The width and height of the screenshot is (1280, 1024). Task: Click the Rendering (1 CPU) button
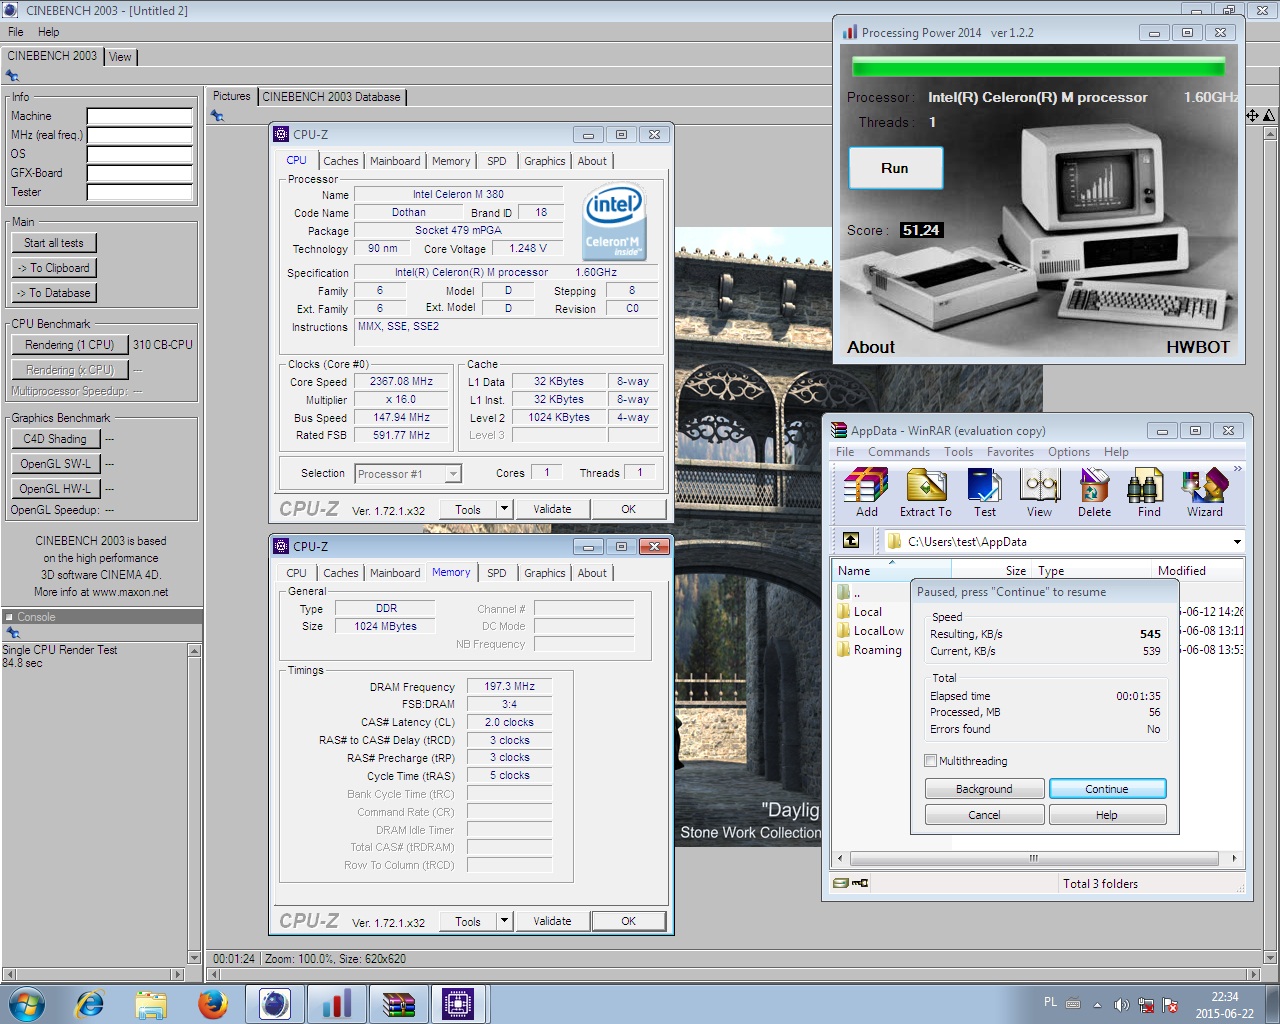tap(70, 345)
